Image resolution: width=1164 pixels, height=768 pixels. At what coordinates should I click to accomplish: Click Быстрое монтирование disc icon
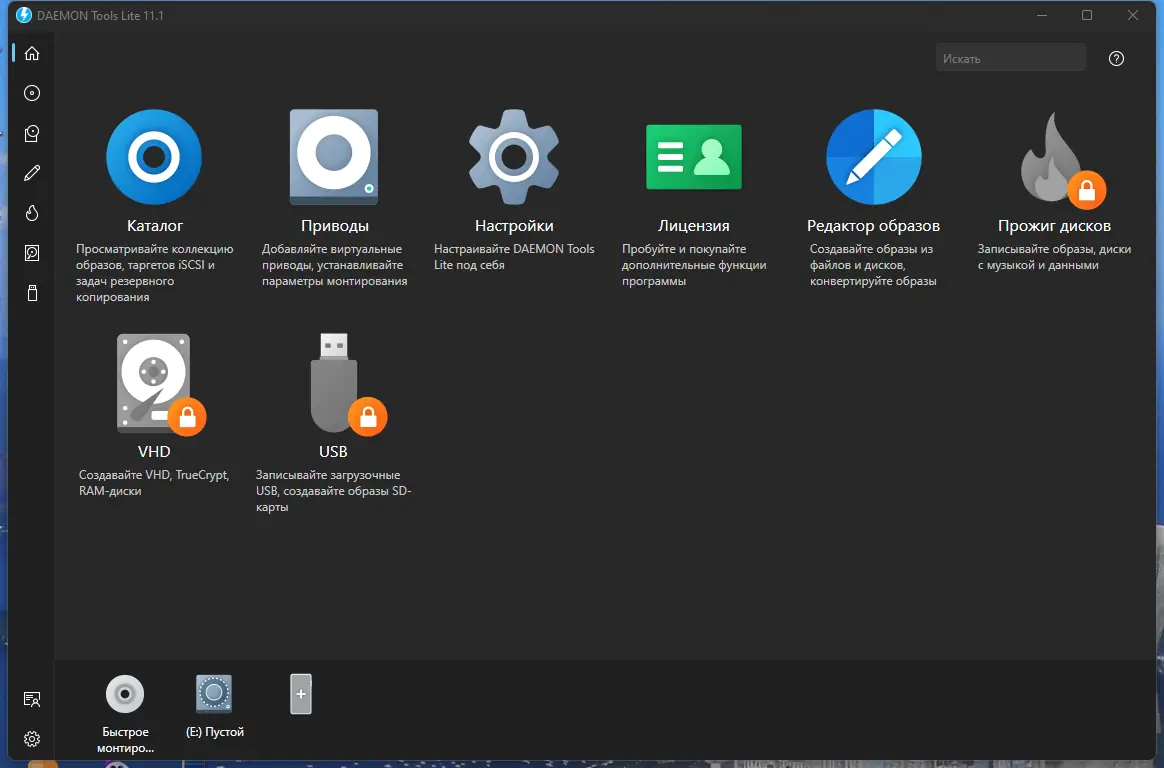coord(125,694)
